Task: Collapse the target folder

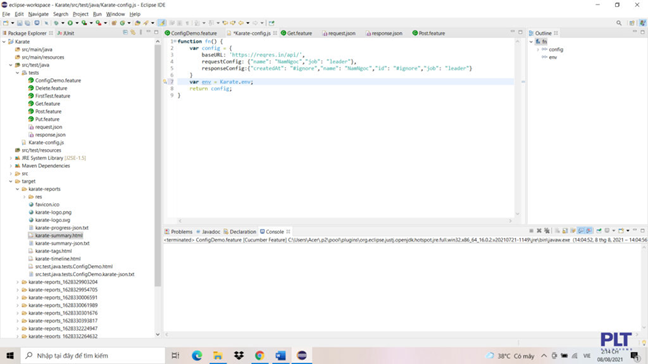Action: point(11,181)
